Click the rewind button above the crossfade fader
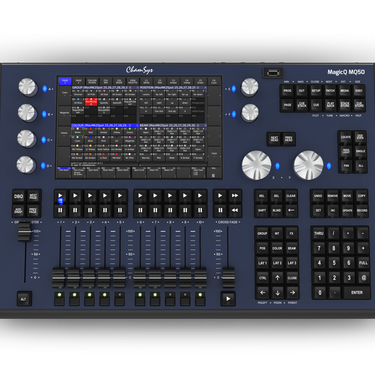This screenshot has width=375, height=375. coord(235,211)
